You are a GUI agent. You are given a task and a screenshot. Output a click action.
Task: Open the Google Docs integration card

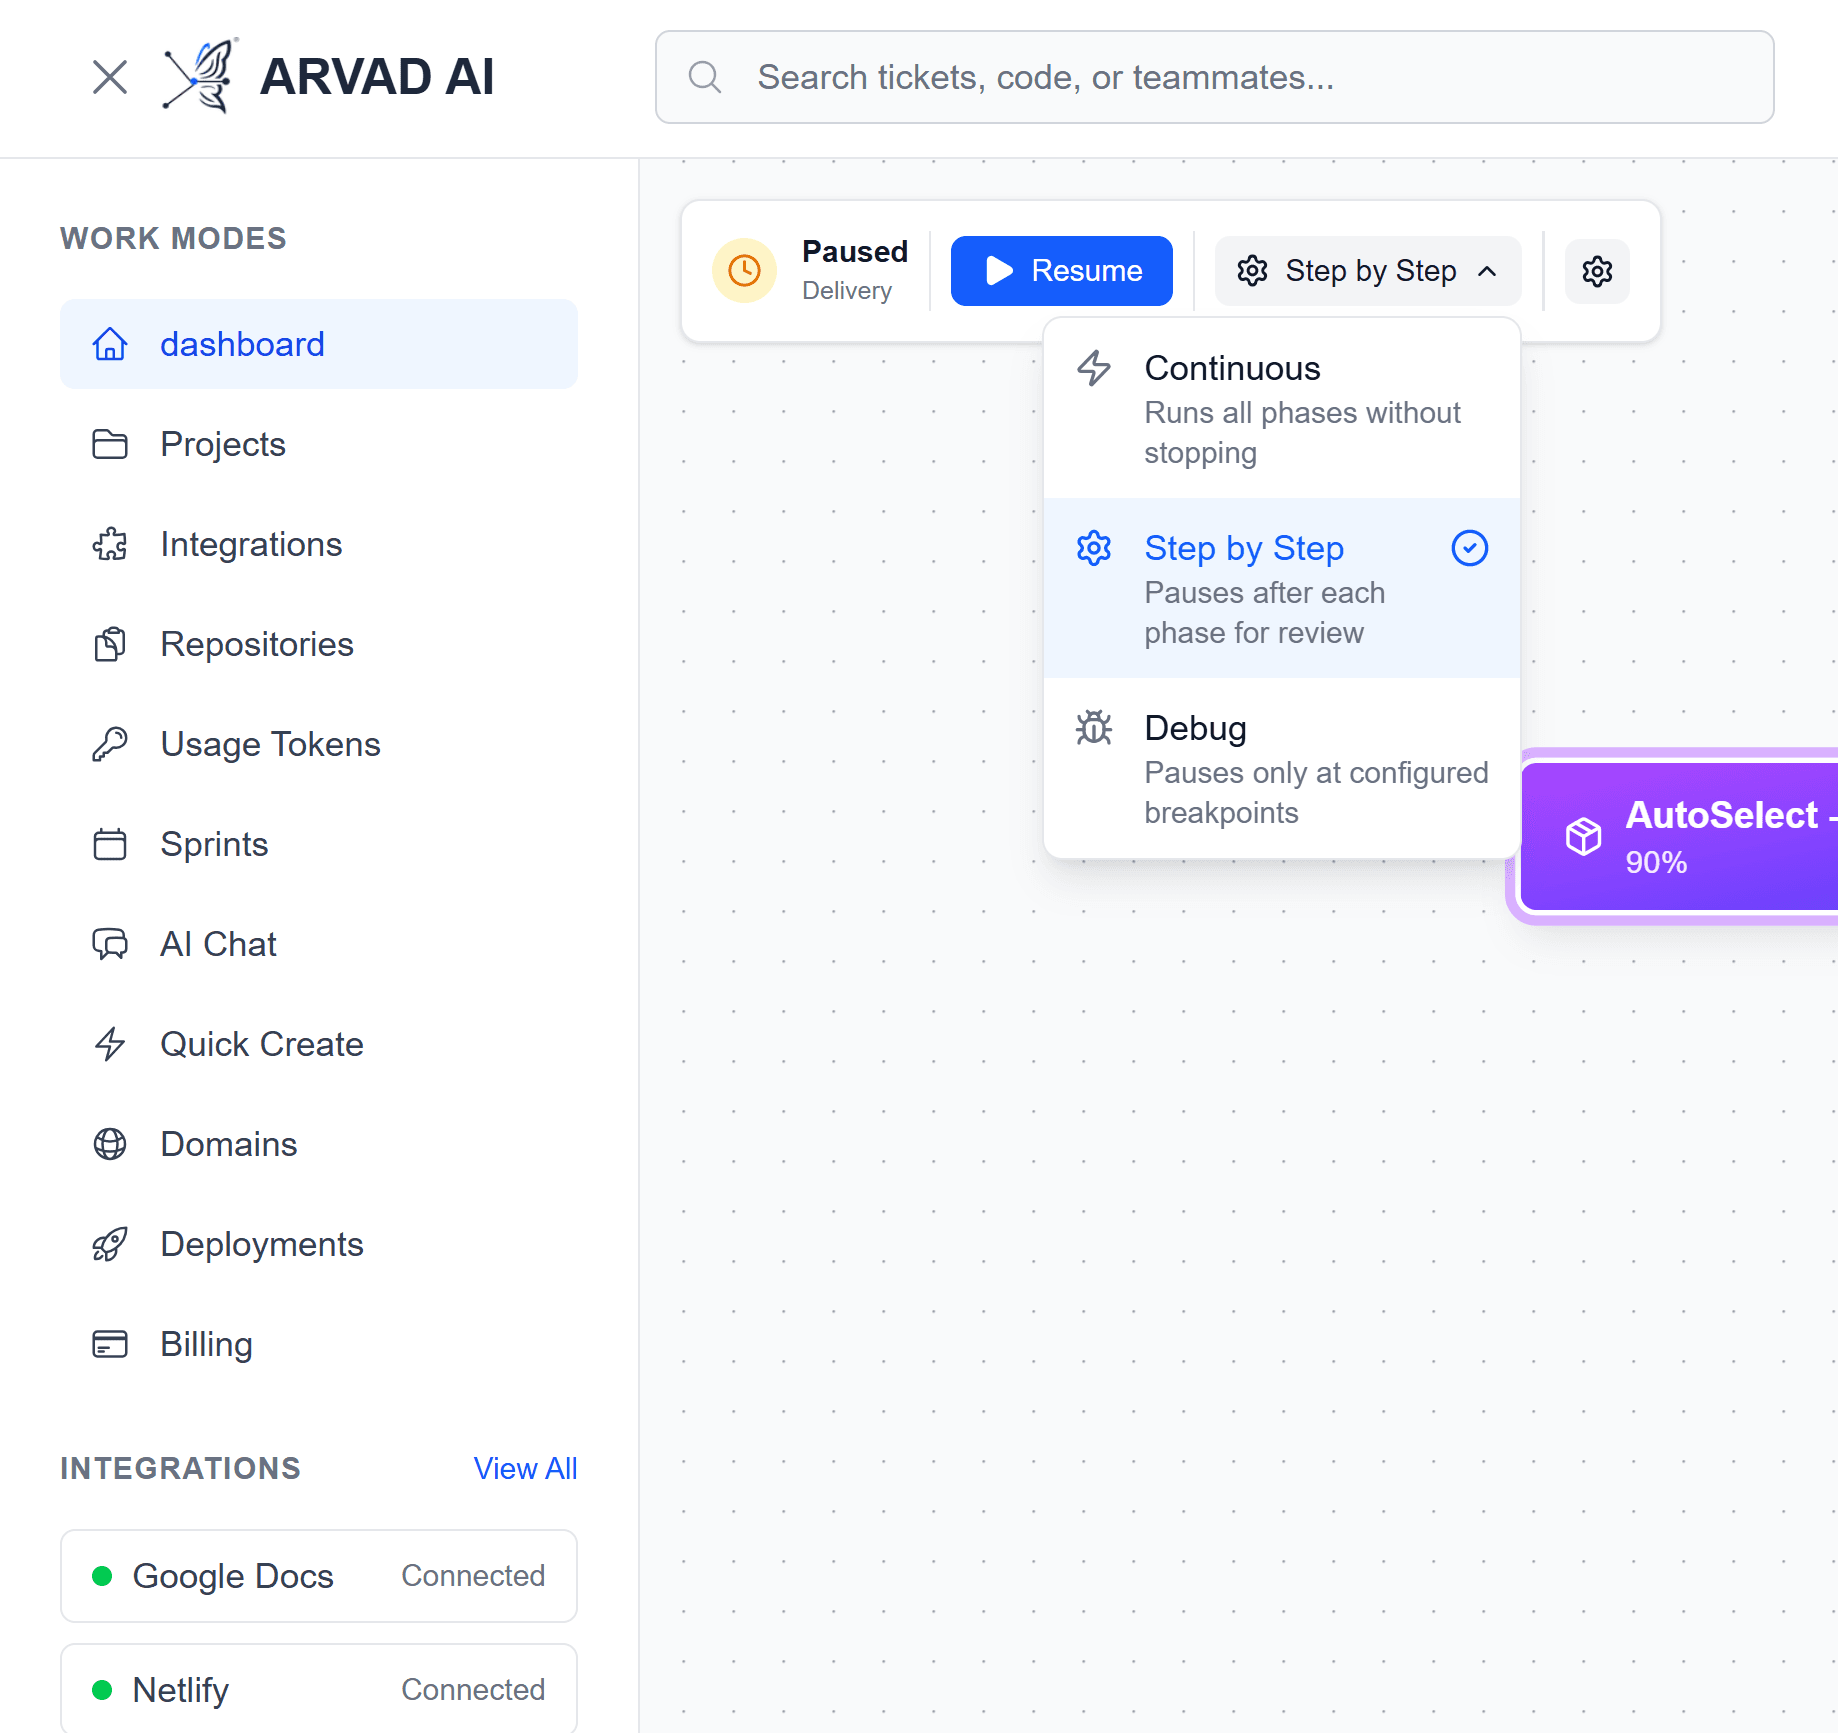[x=319, y=1576]
